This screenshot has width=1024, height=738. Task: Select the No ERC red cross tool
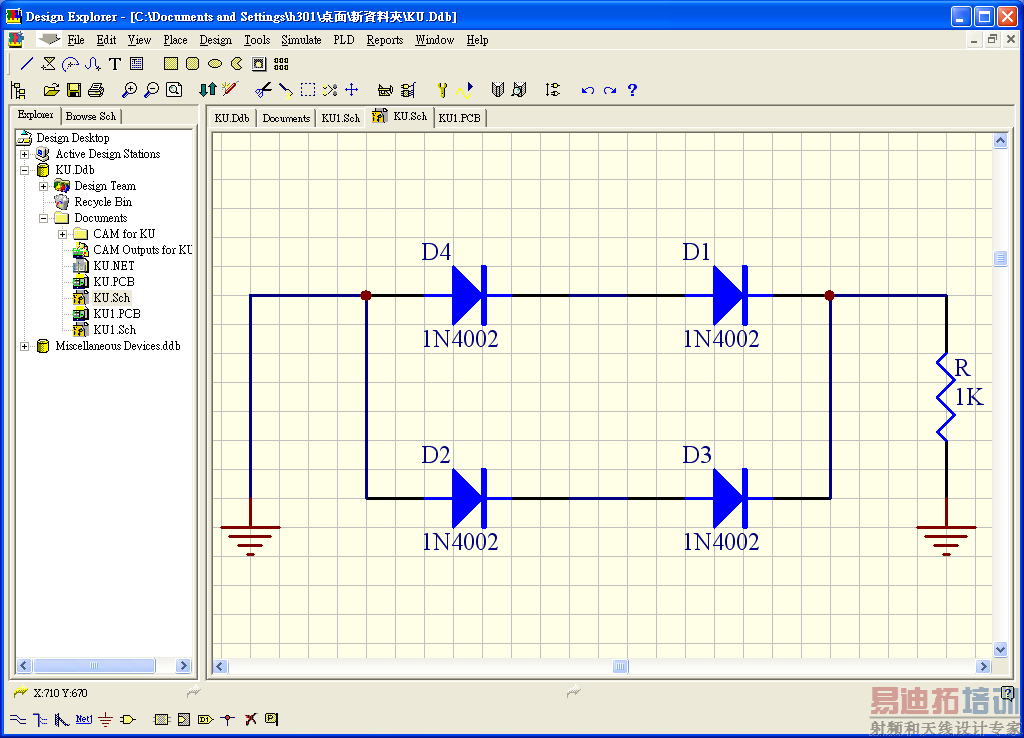tap(250, 720)
